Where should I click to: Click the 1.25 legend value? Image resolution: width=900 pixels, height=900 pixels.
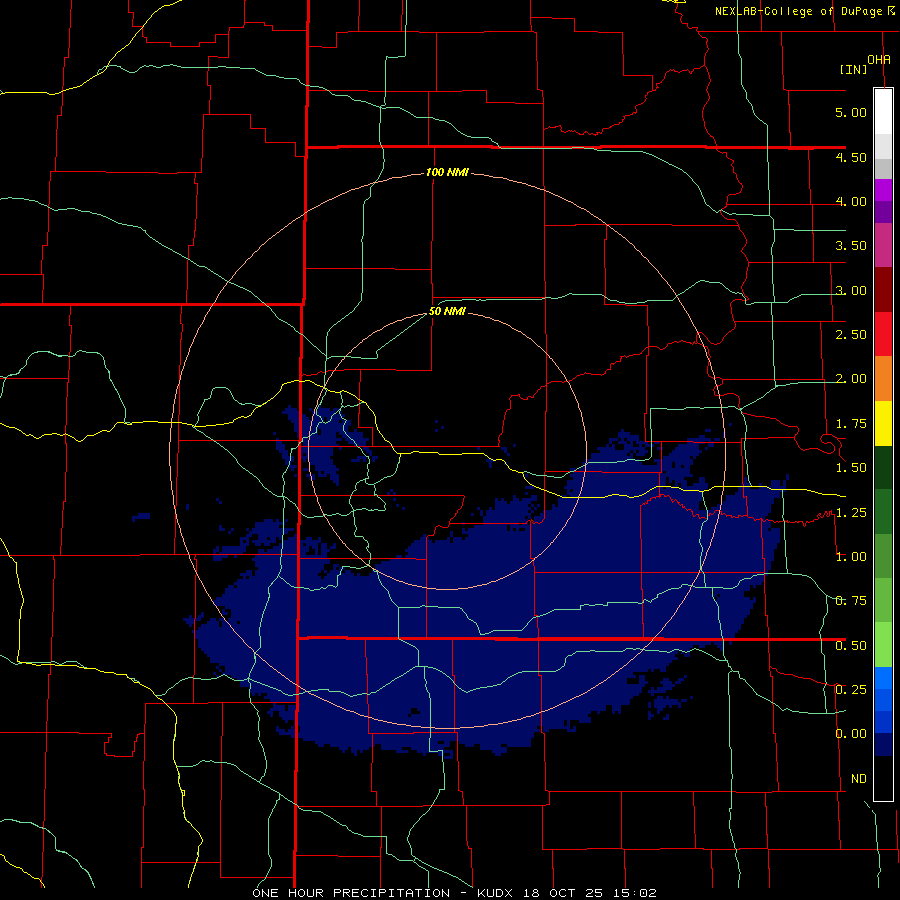click(851, 513)
